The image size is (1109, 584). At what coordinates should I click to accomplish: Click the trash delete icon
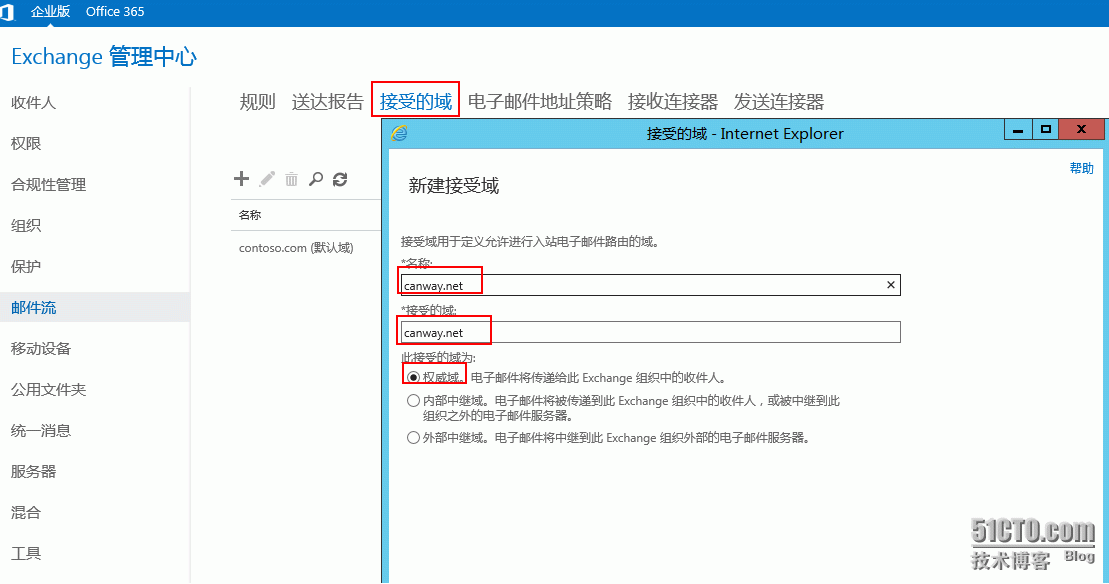point(291,180)
